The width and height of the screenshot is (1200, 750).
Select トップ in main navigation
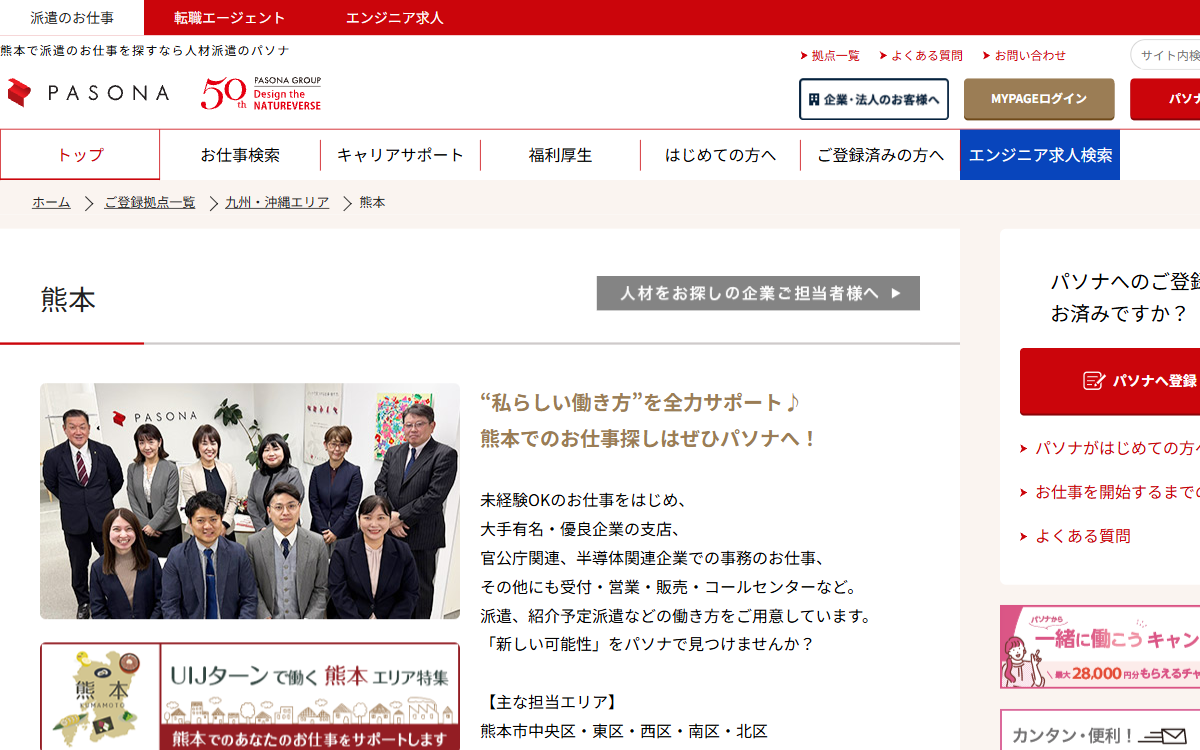(x=80, y=155)
